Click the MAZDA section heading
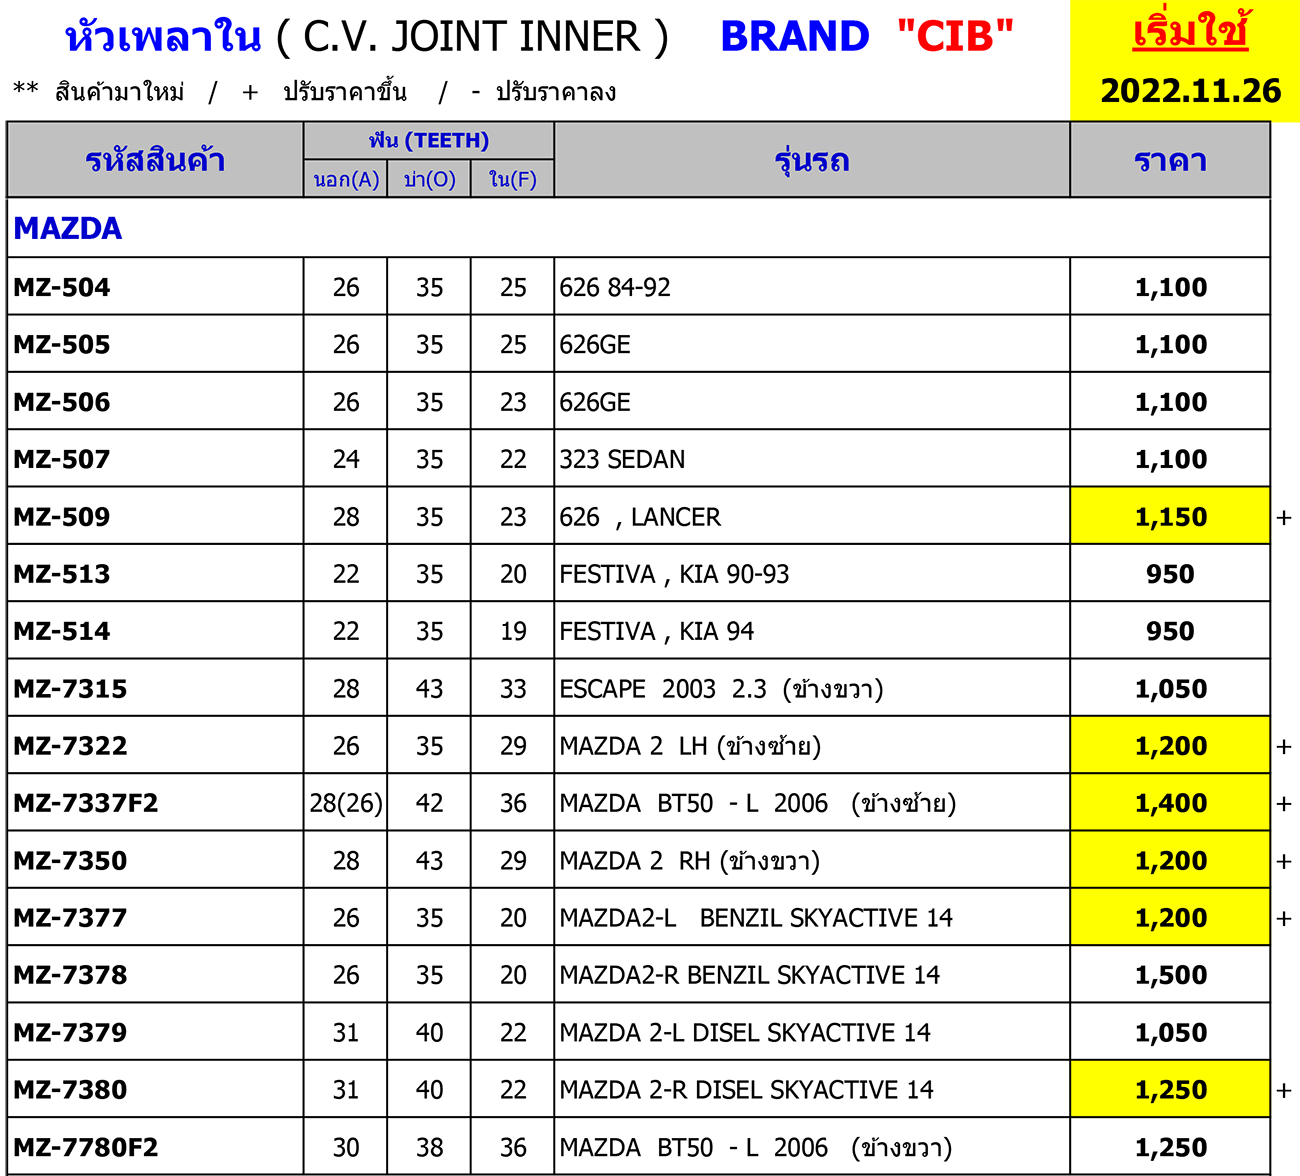This screenshot has width=1300, height=1176. (68, 229)
